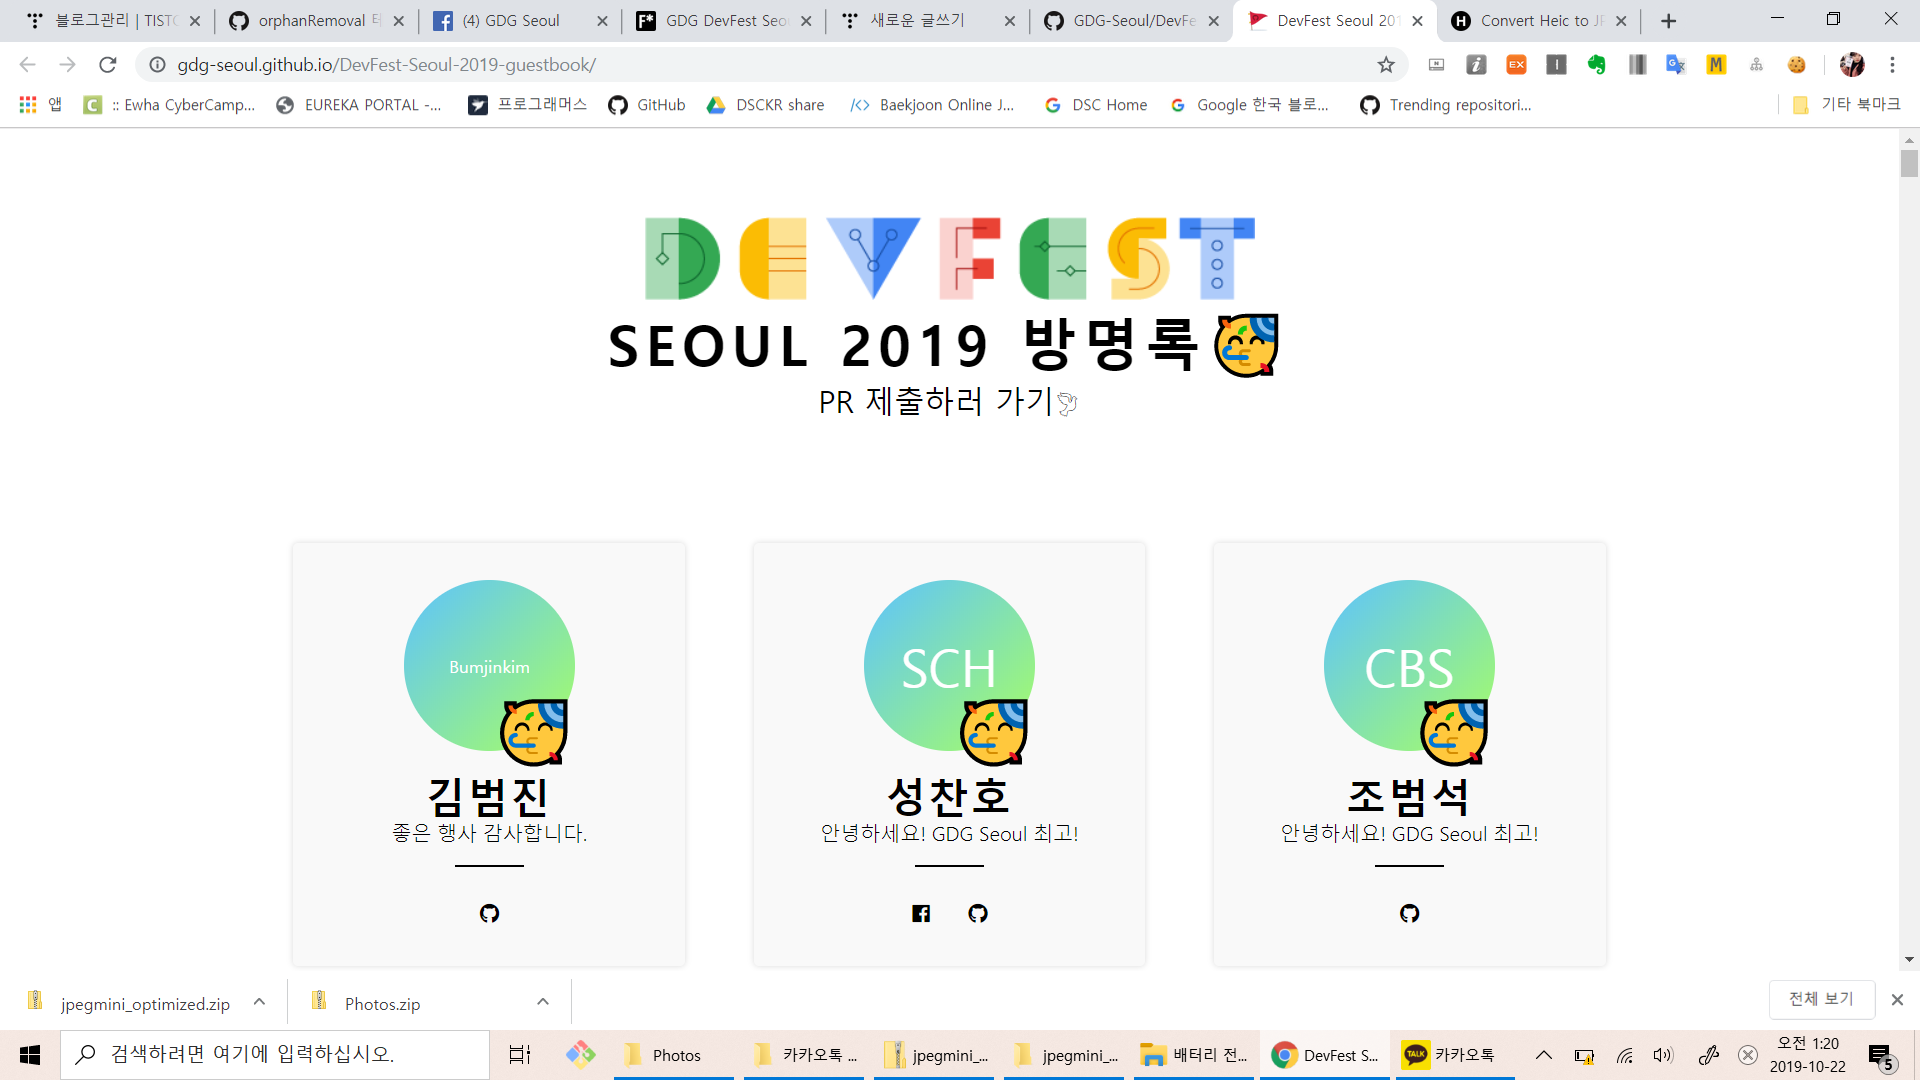Click GitHub icon under 김범진 card
1920x1080 pixels.
coord(489,913)
